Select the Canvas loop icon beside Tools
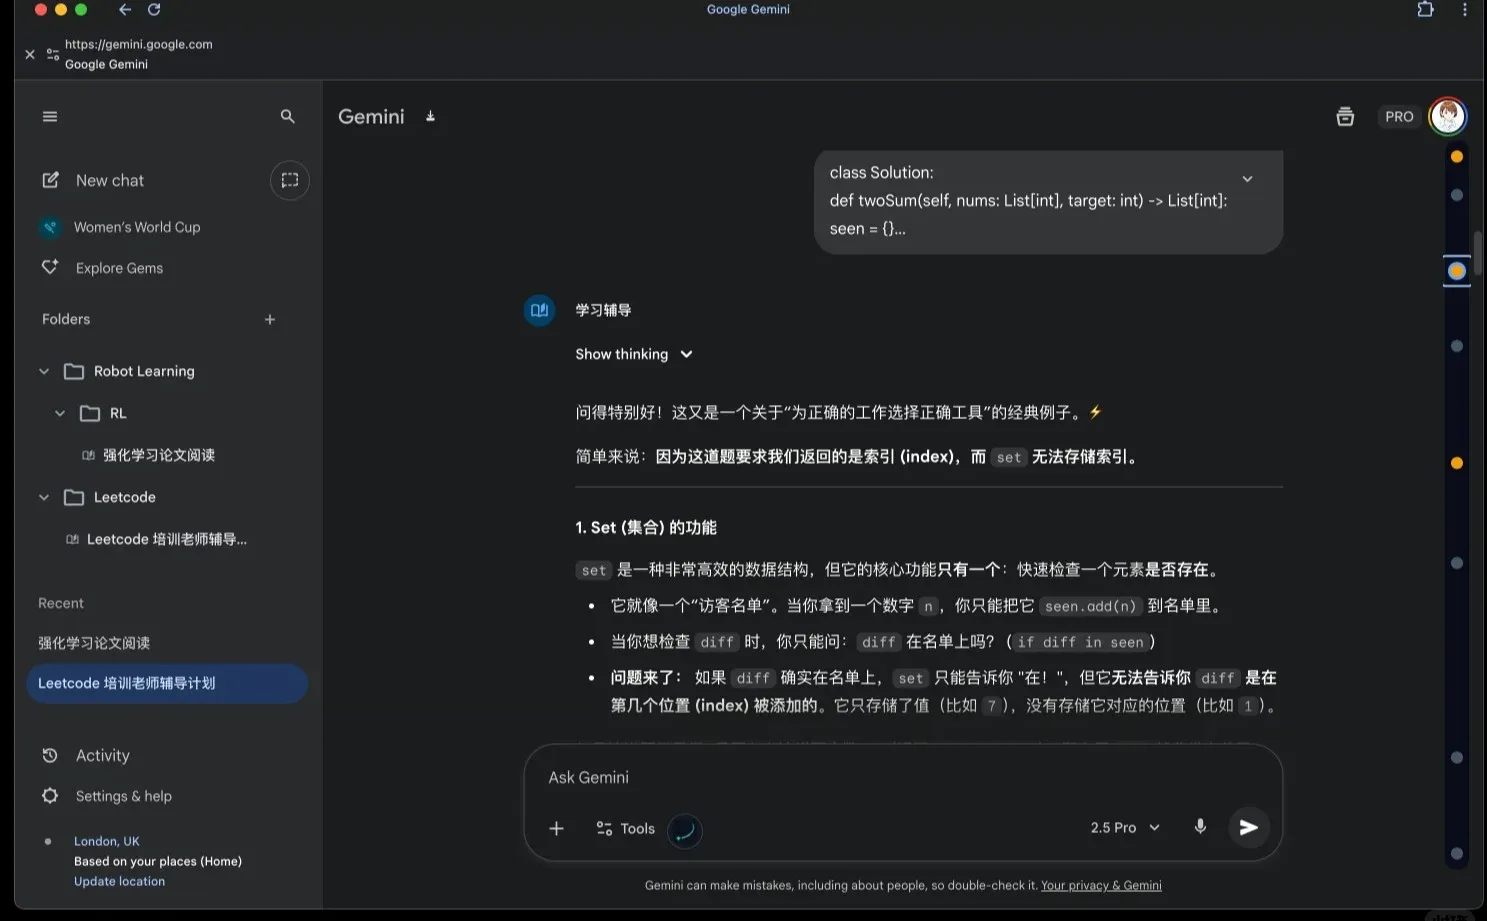The image size is (1487, 921). pos(685,830)
